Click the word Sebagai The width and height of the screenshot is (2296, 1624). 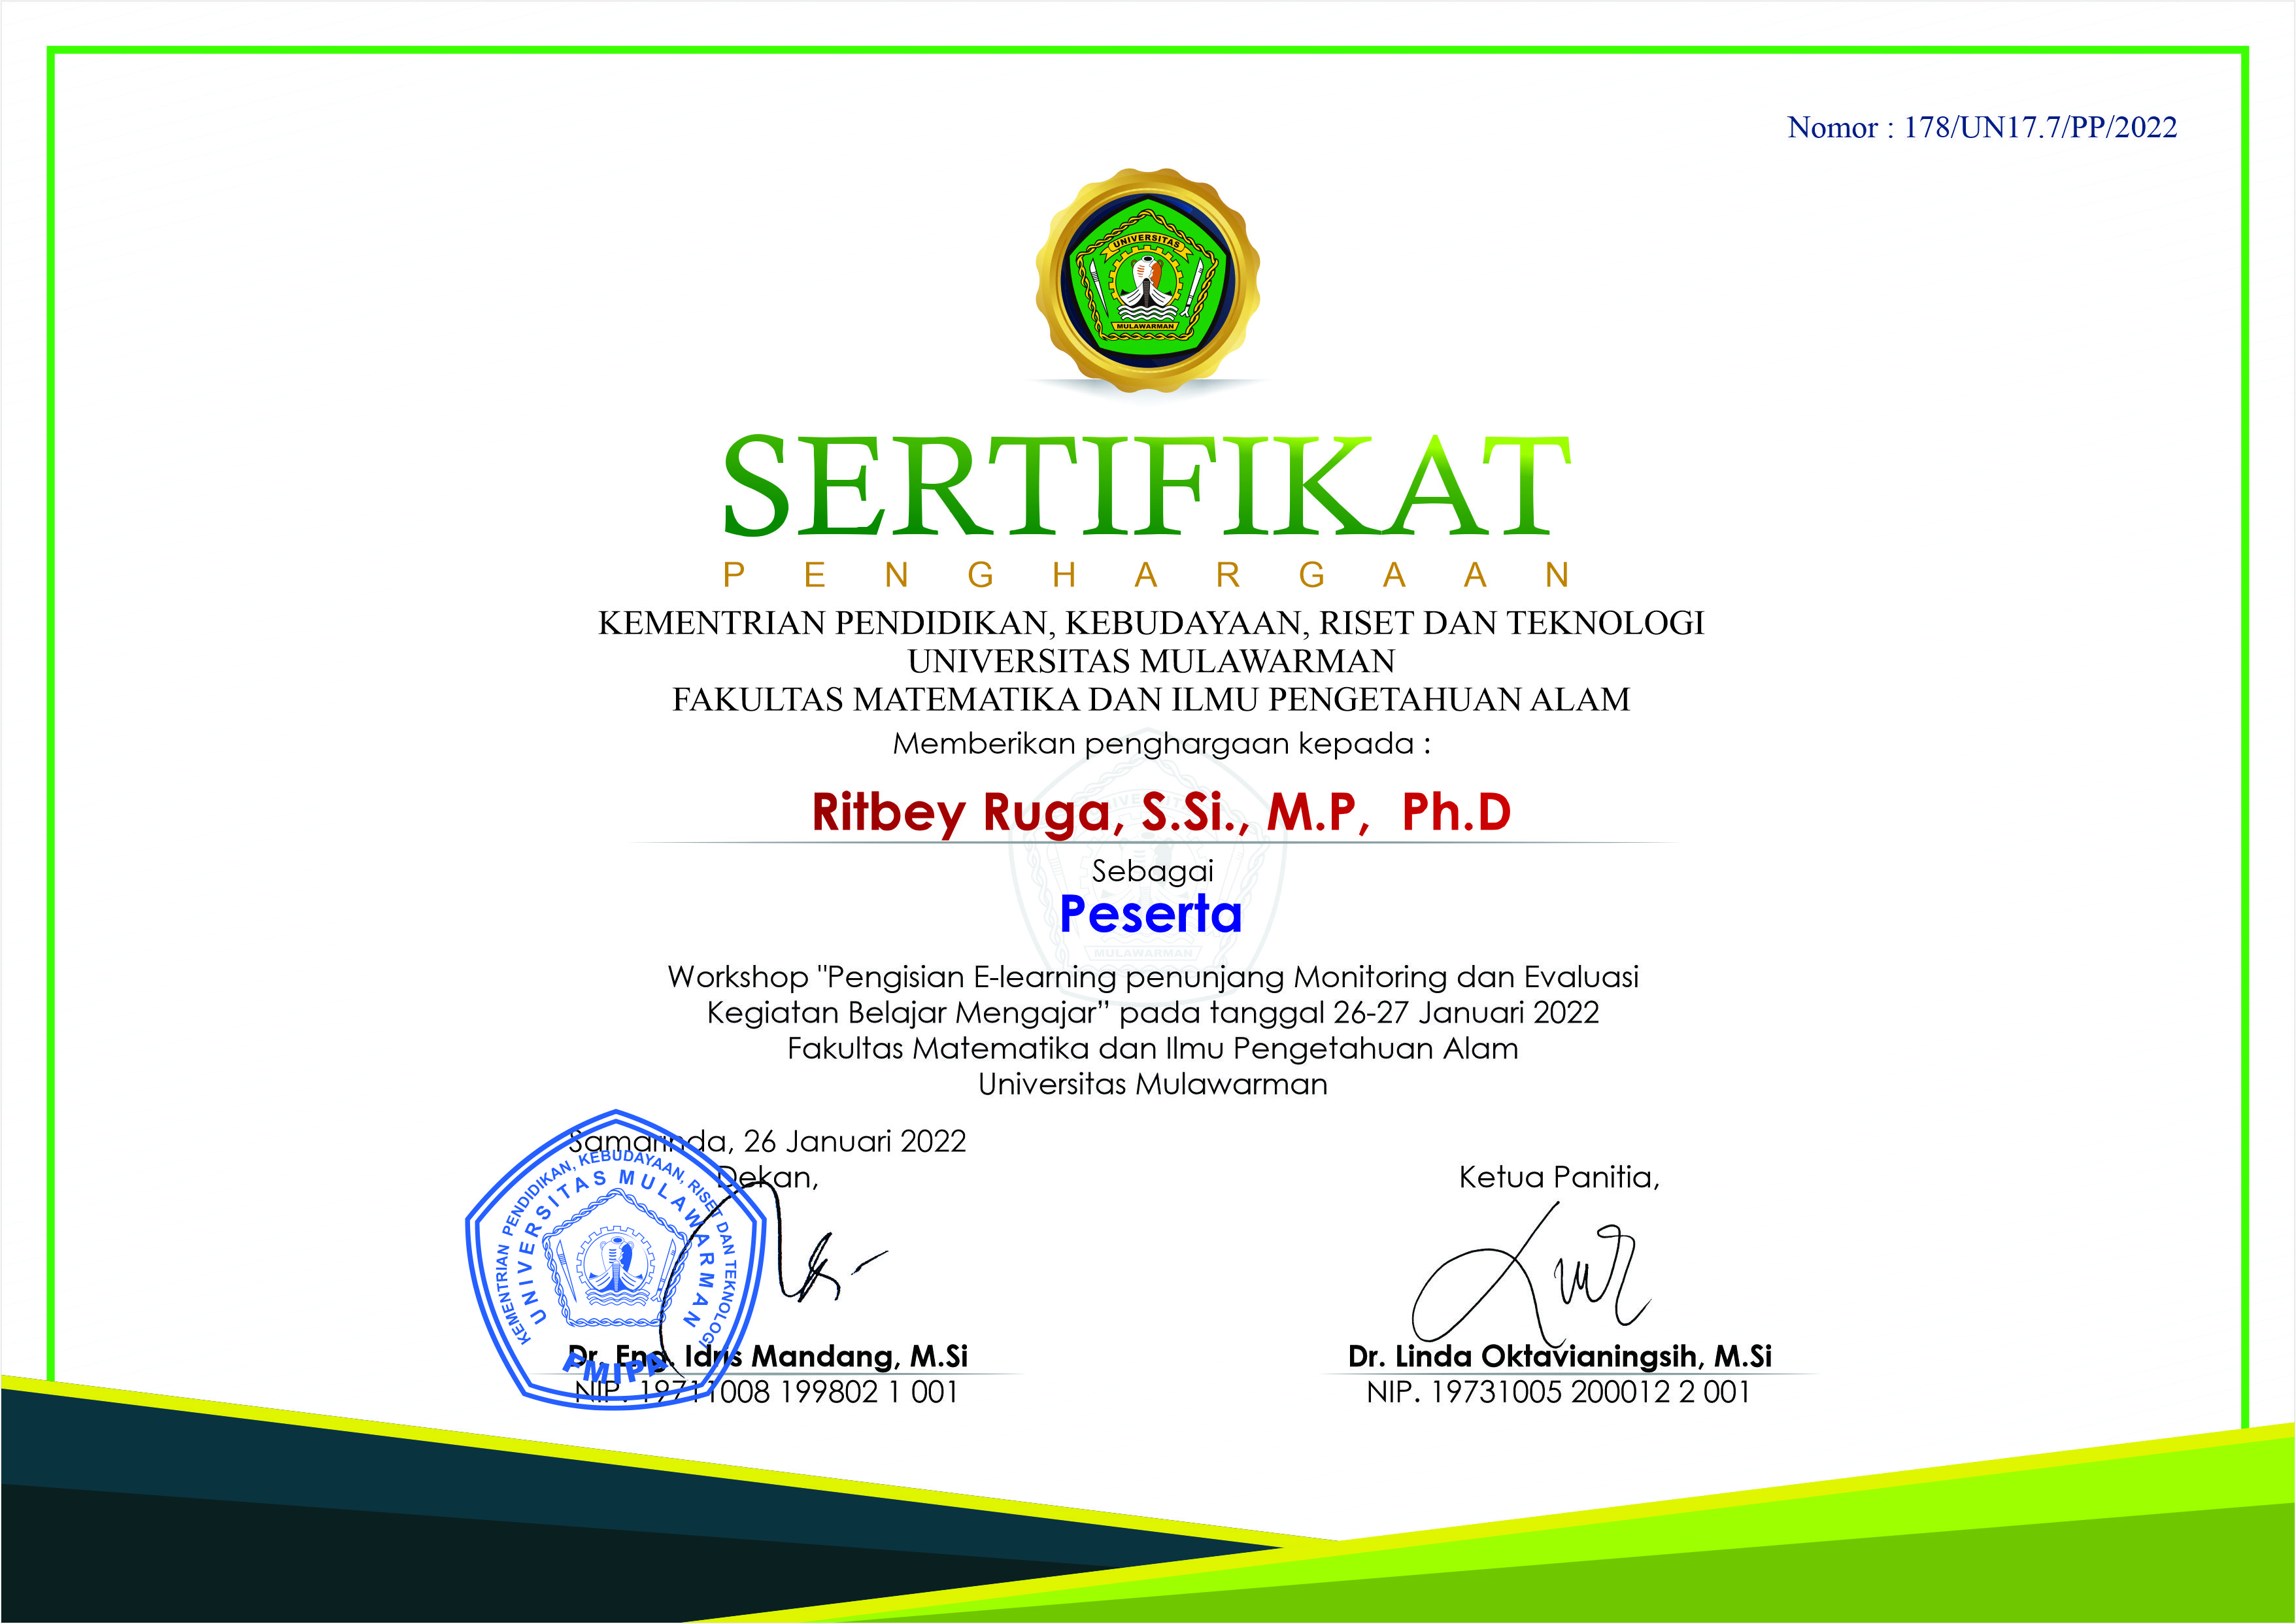[1152, 871]
